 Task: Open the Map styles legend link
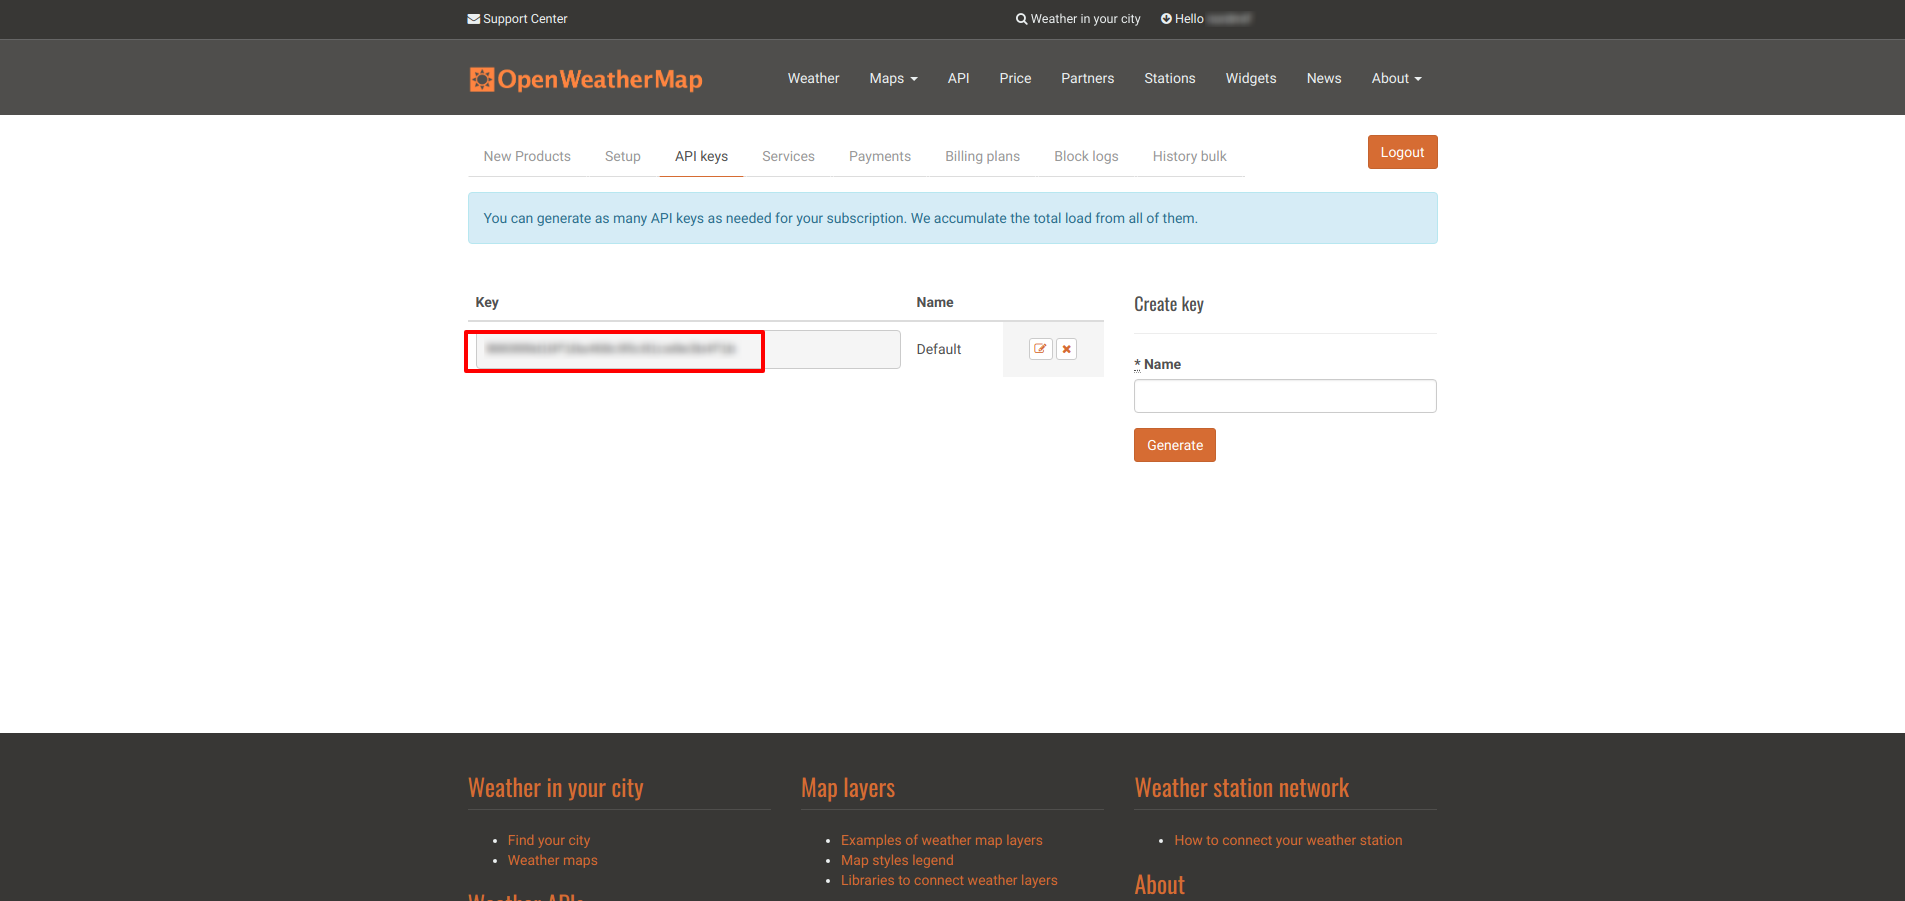[x=897, y=860]
